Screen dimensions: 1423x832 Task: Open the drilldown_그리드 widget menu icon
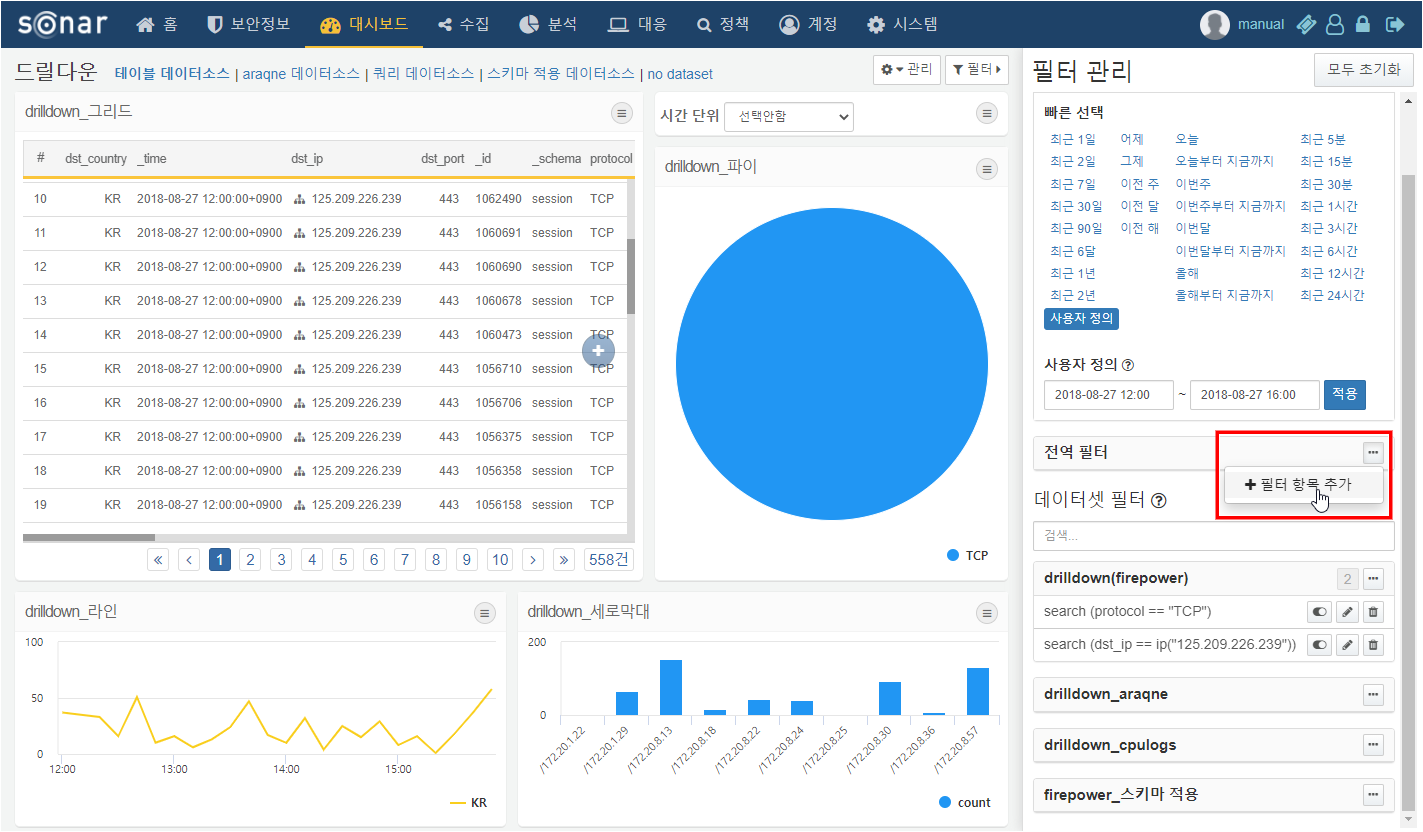point(622,113)
